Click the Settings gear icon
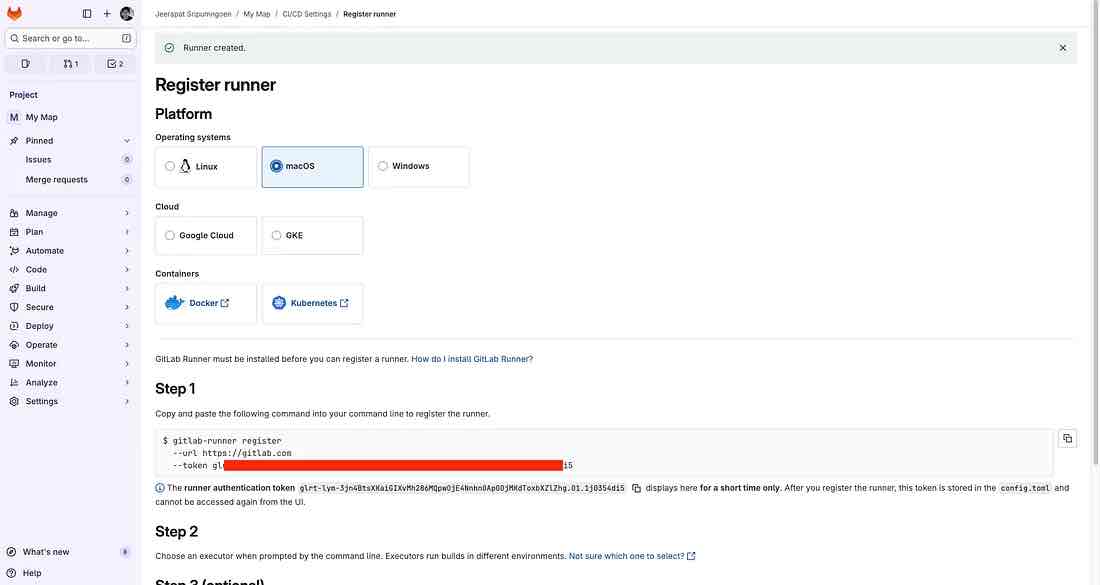The image size is (1100, 585). (x=14, y=402)
